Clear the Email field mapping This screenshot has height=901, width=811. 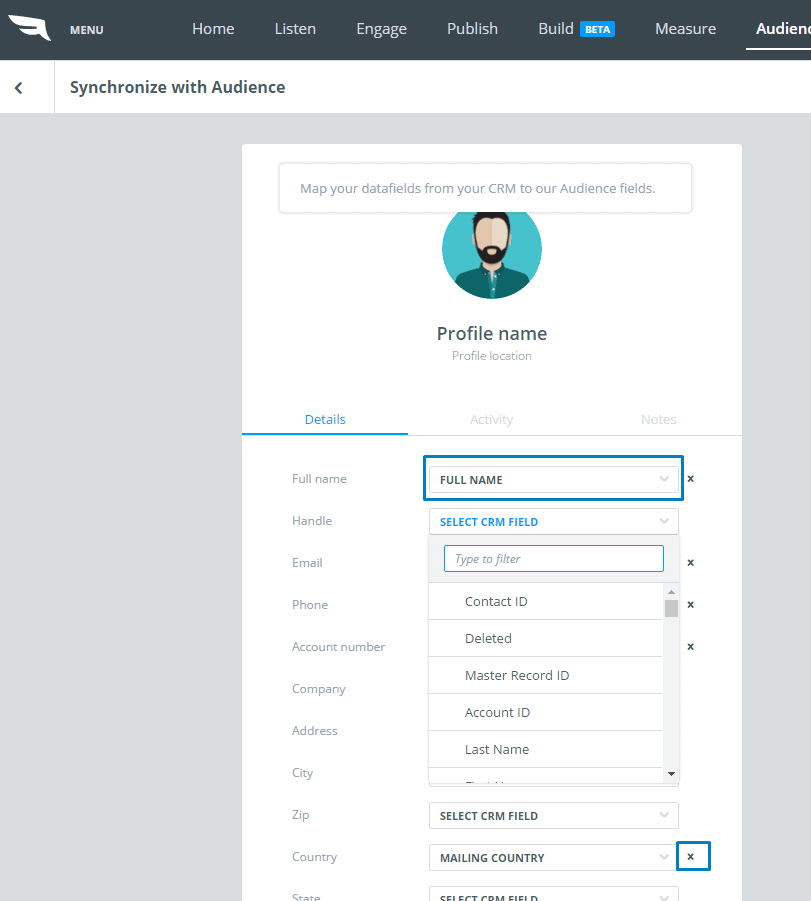[690, 563]
